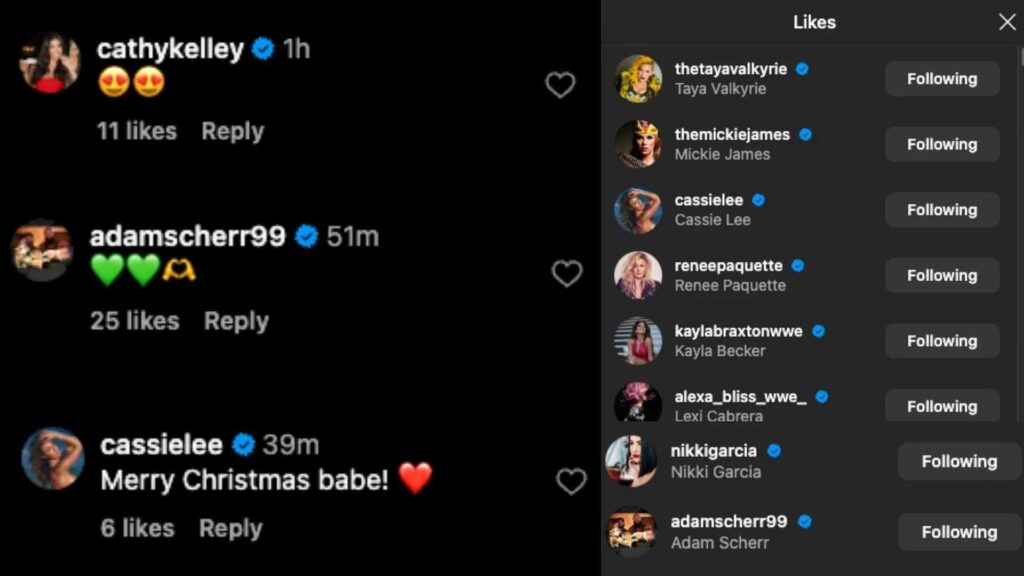This screenshot has width=1024, height=576.
Task: Open the cassielee username in the comments
Action: pyautogui.click(x=162, y=445)
